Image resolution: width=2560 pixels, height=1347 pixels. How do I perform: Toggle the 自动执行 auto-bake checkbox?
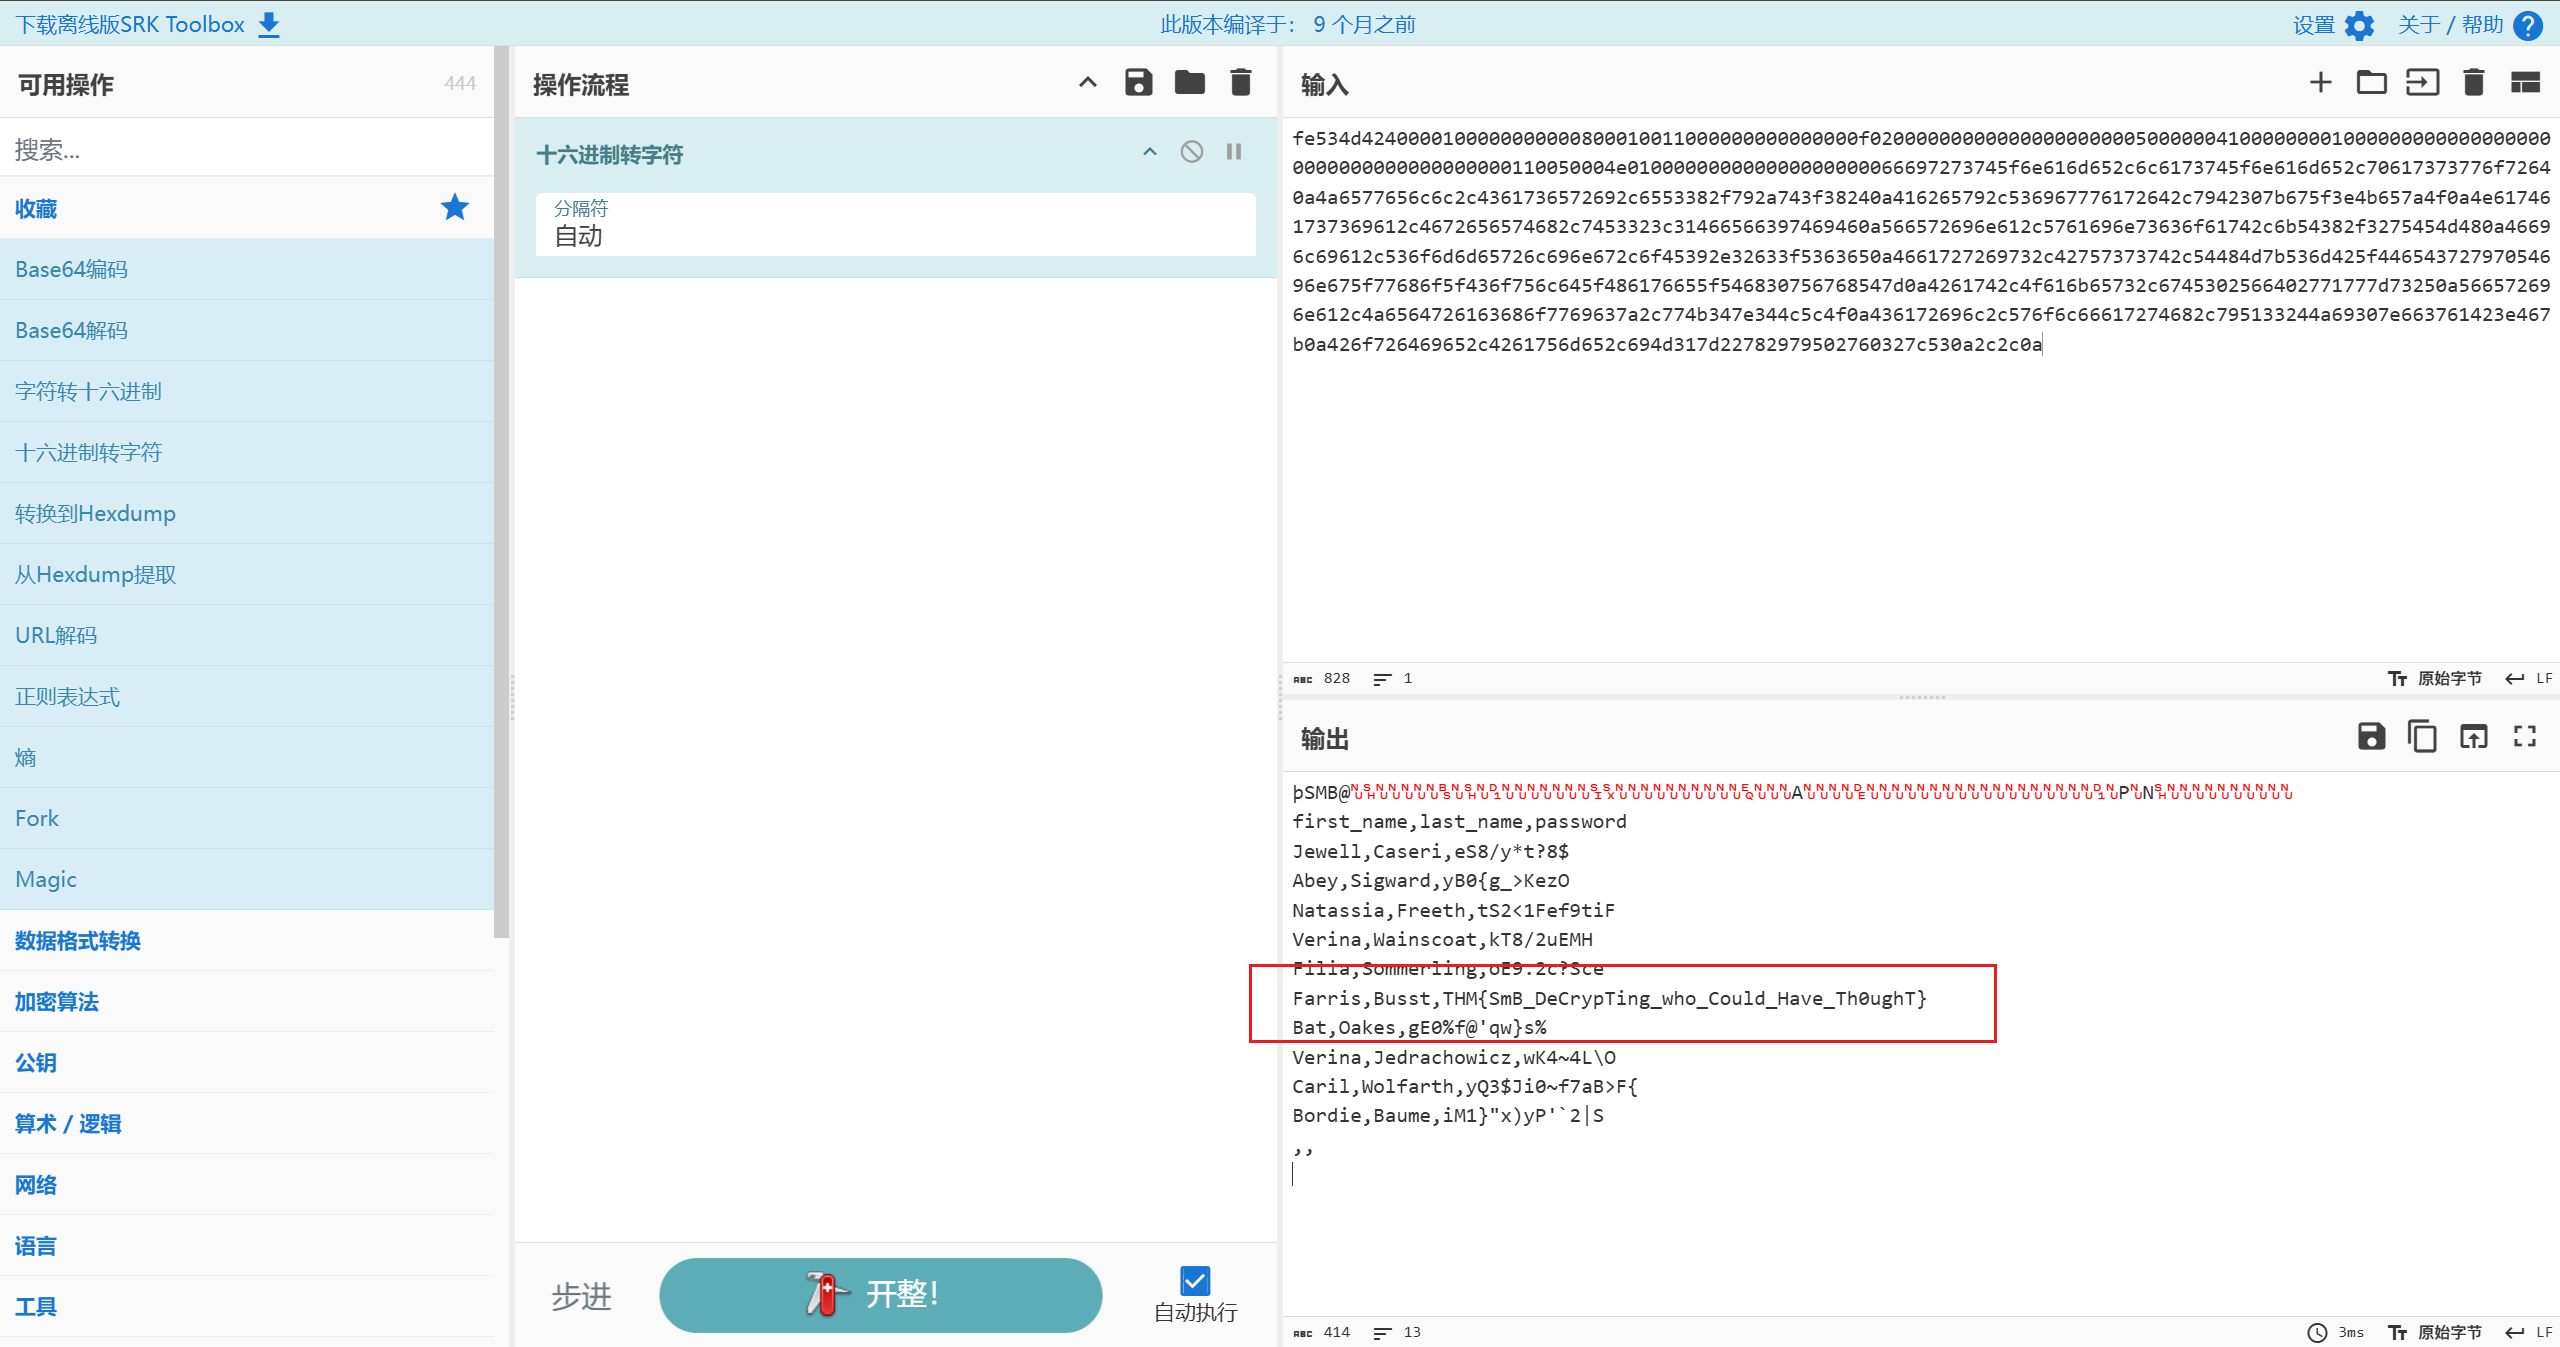[1195, 1281]
